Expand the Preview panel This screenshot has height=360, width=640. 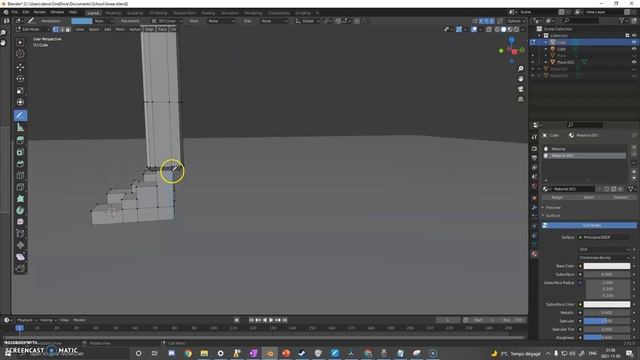coord(553,207)
